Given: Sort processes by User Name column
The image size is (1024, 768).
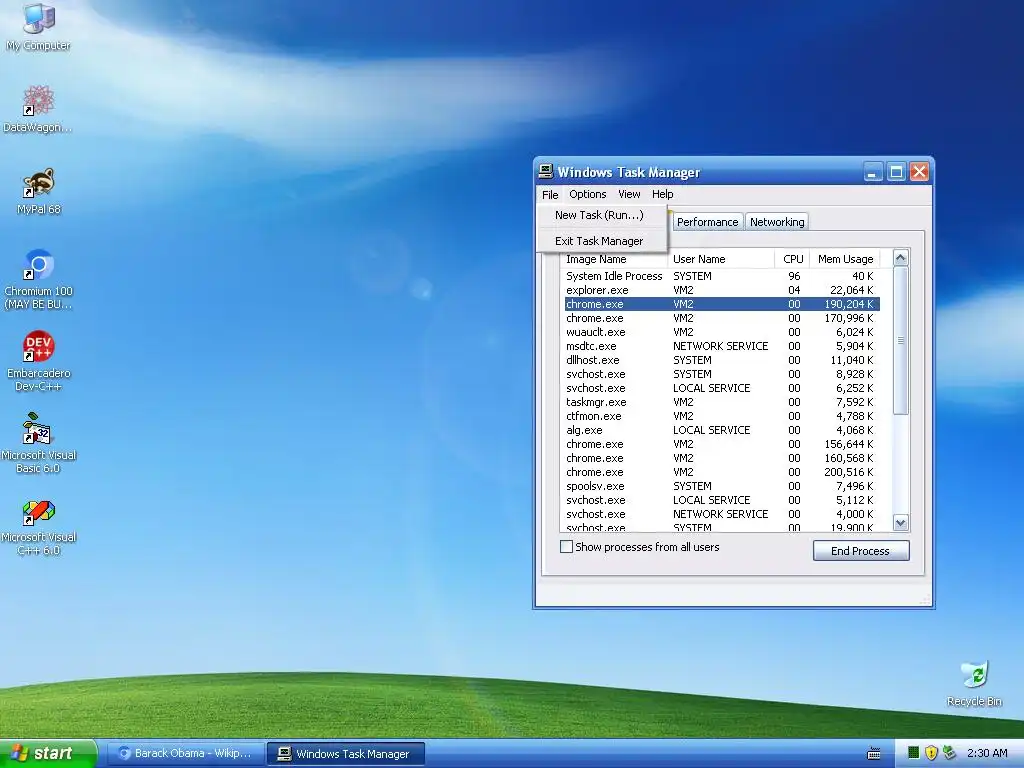Looking at the screenshot, I should (x=721, y=259).
